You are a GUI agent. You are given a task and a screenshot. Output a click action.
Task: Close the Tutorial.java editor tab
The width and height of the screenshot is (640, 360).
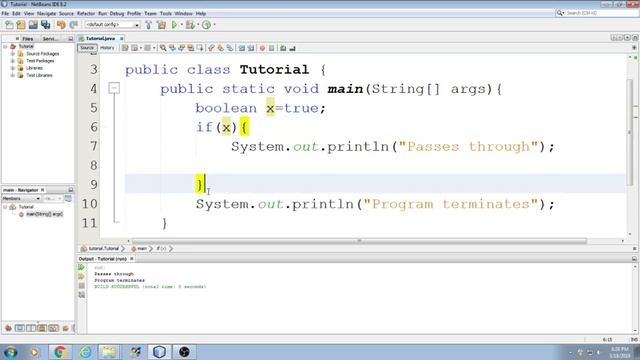point(122,38)
